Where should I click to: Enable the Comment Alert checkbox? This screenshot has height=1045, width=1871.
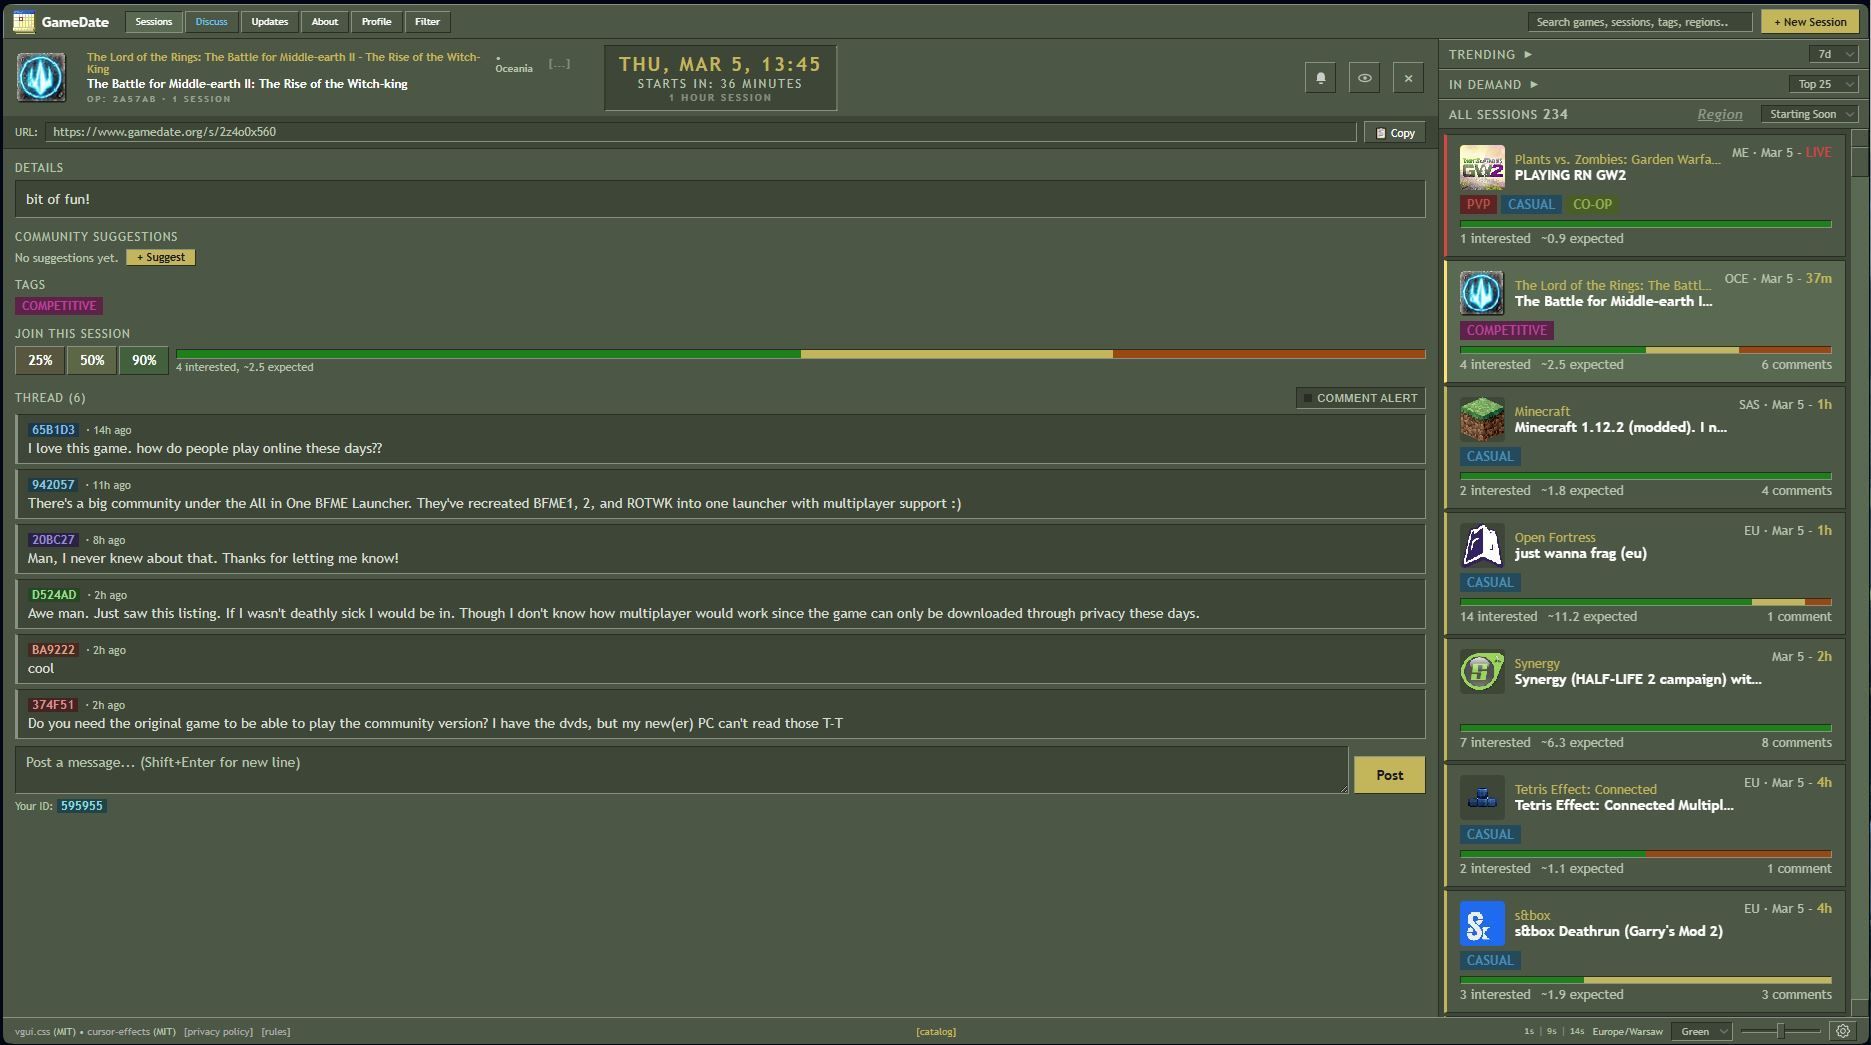tap(1307, 398)
